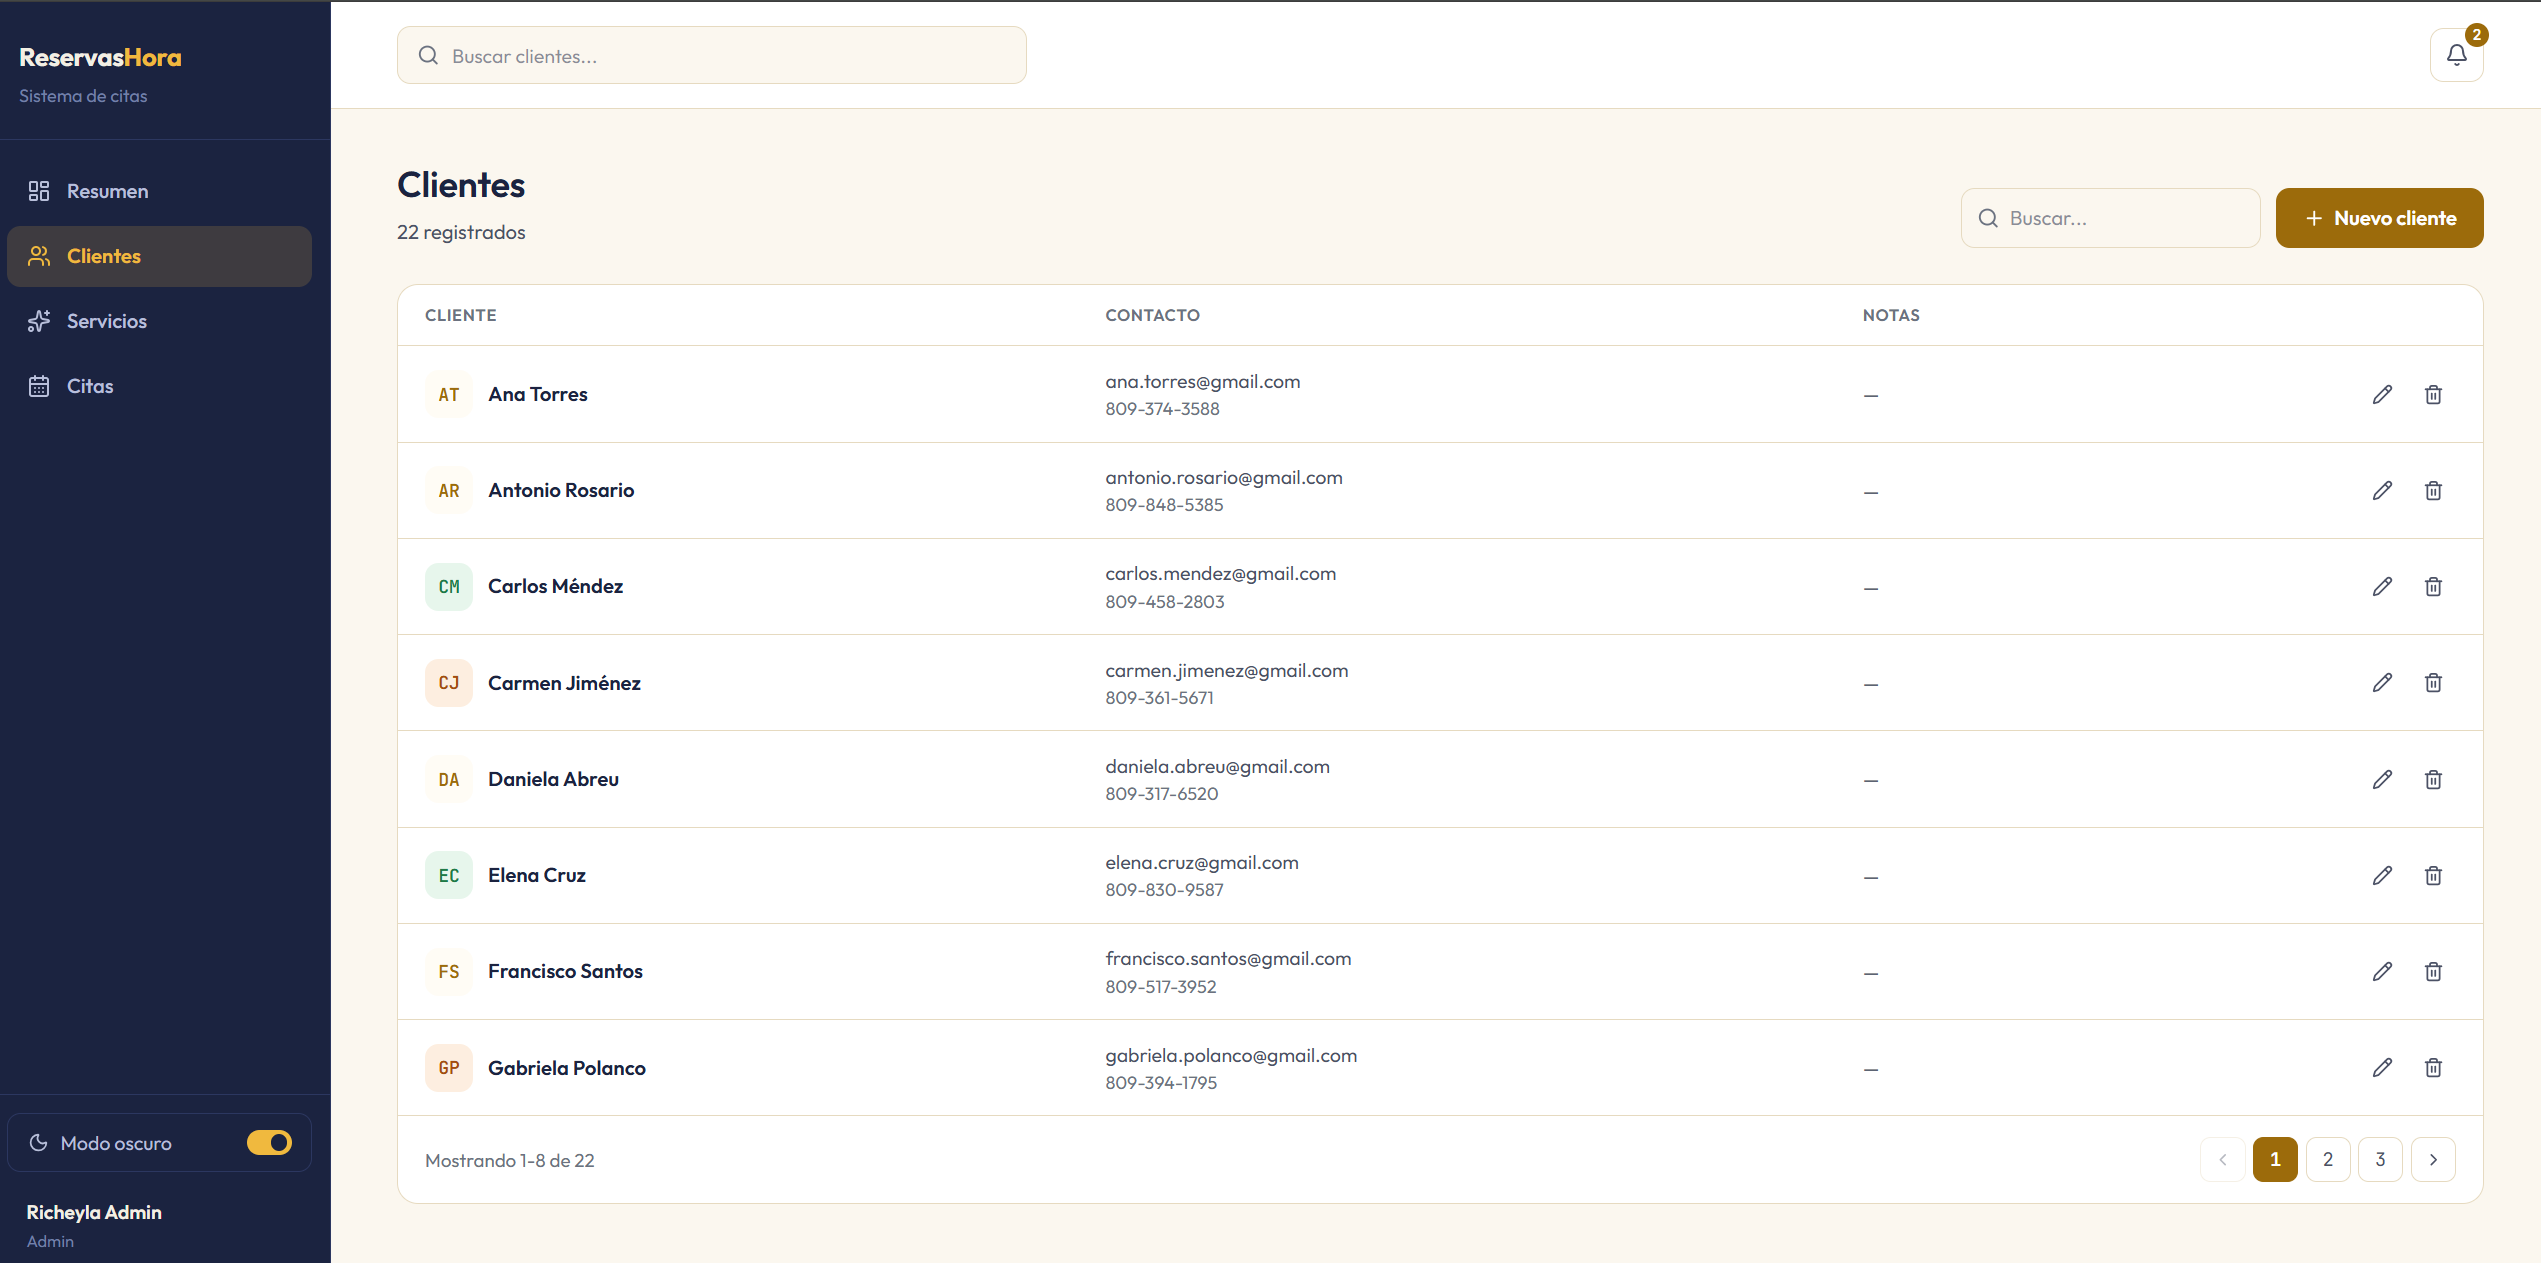Viewport: 2541px width, 1263px height.
Task: Click email ana.torres@gmail.com
Action: [x=1203, y=381]
